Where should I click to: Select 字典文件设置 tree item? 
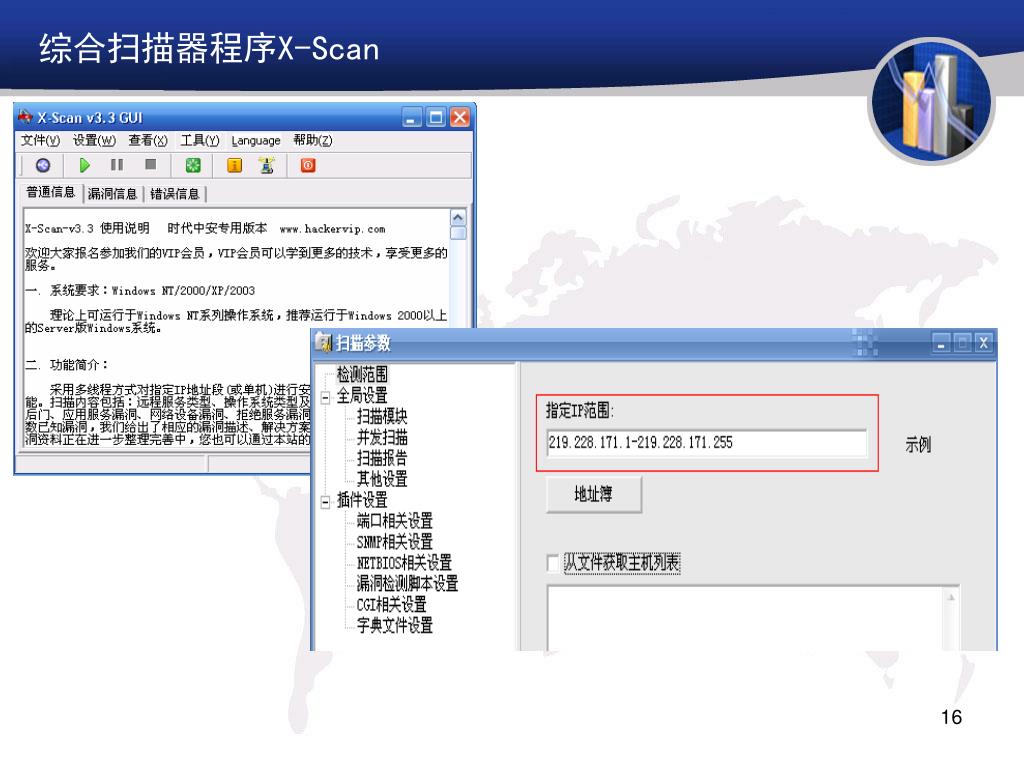(x=394, y=625)
